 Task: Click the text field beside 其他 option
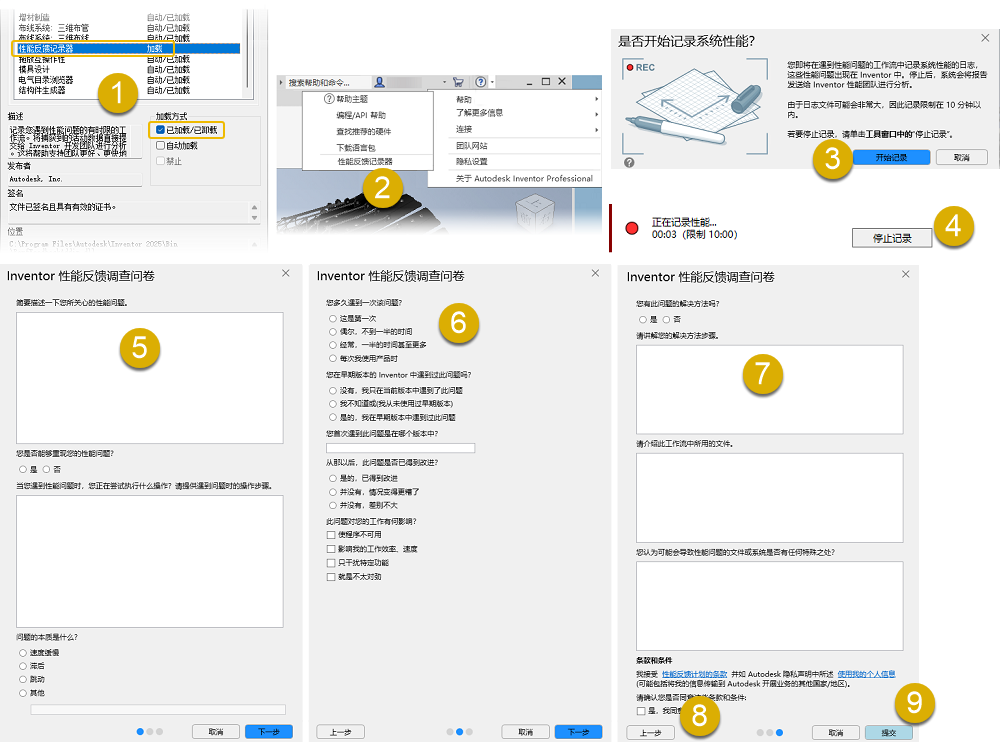158,709
